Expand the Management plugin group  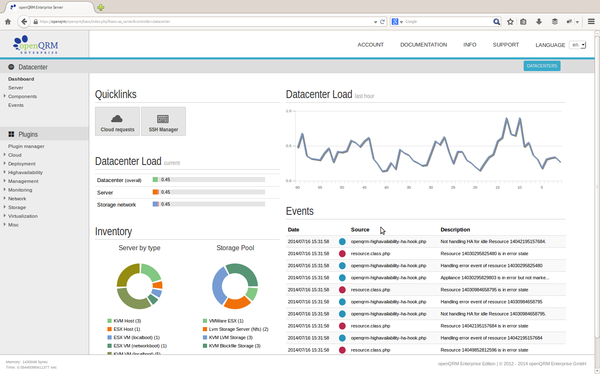[5, 181]
